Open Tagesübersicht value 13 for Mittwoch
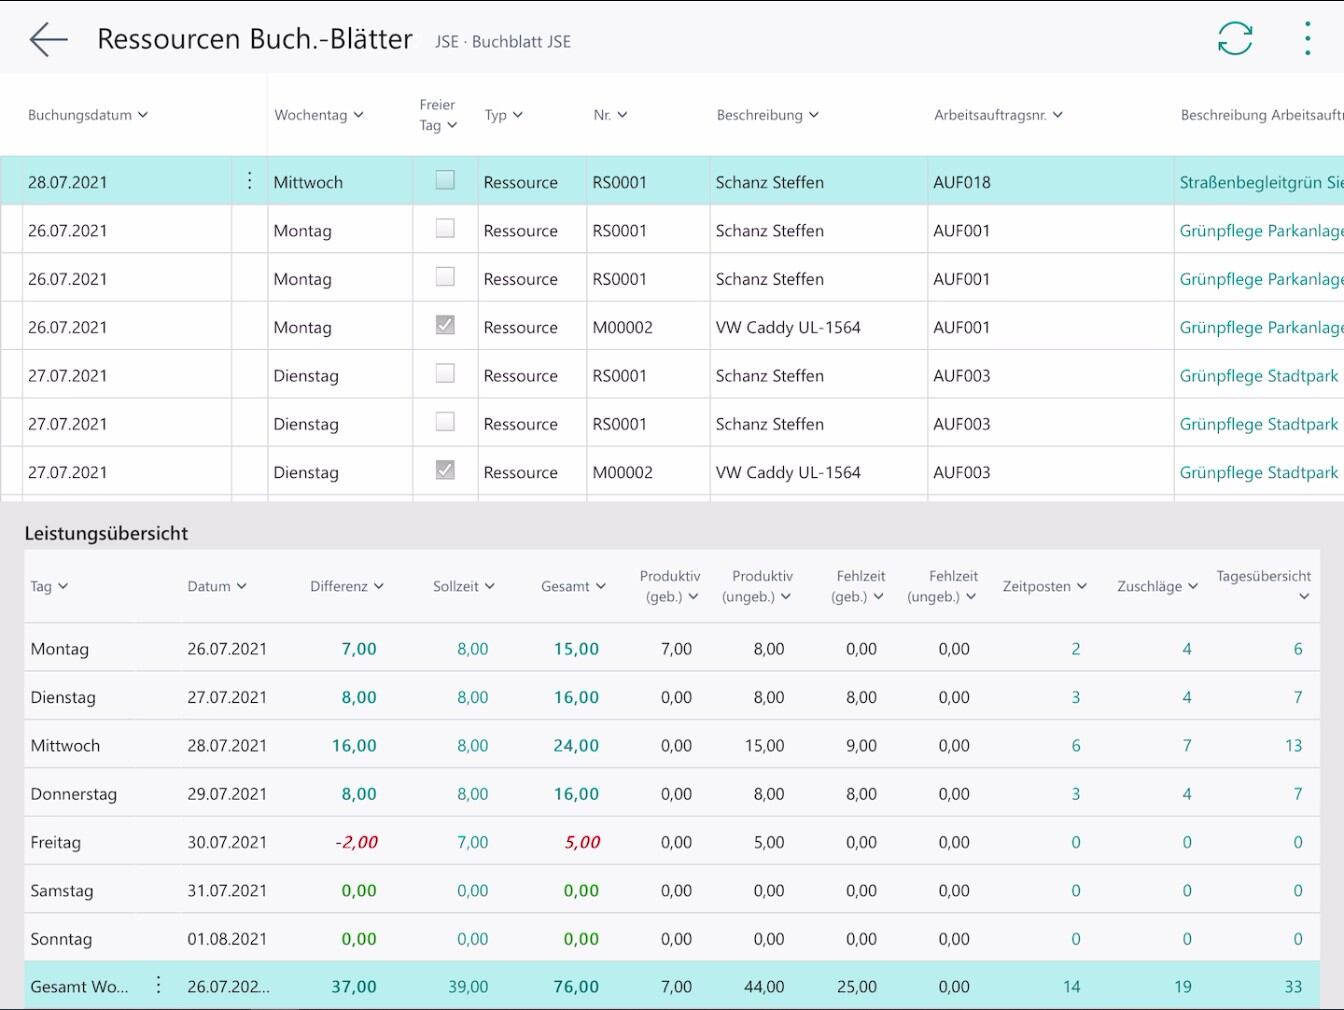This screenshot has height=1010, width=1344. [1293, 746]
